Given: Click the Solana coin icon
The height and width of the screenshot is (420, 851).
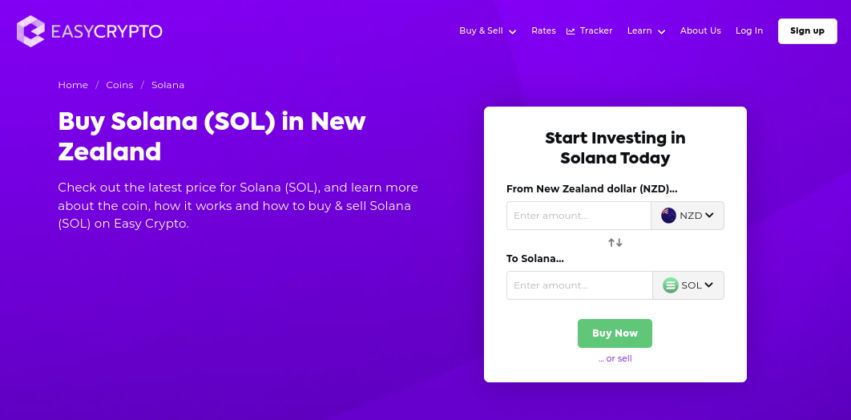Looking at the screenshot, I should coord(670,285).
